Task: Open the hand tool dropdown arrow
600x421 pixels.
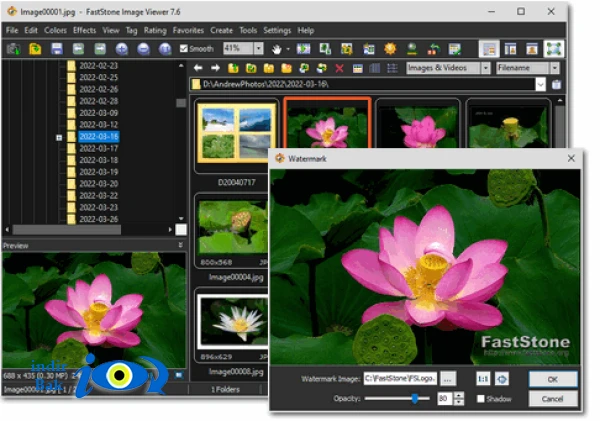Action: click(288, 49)
